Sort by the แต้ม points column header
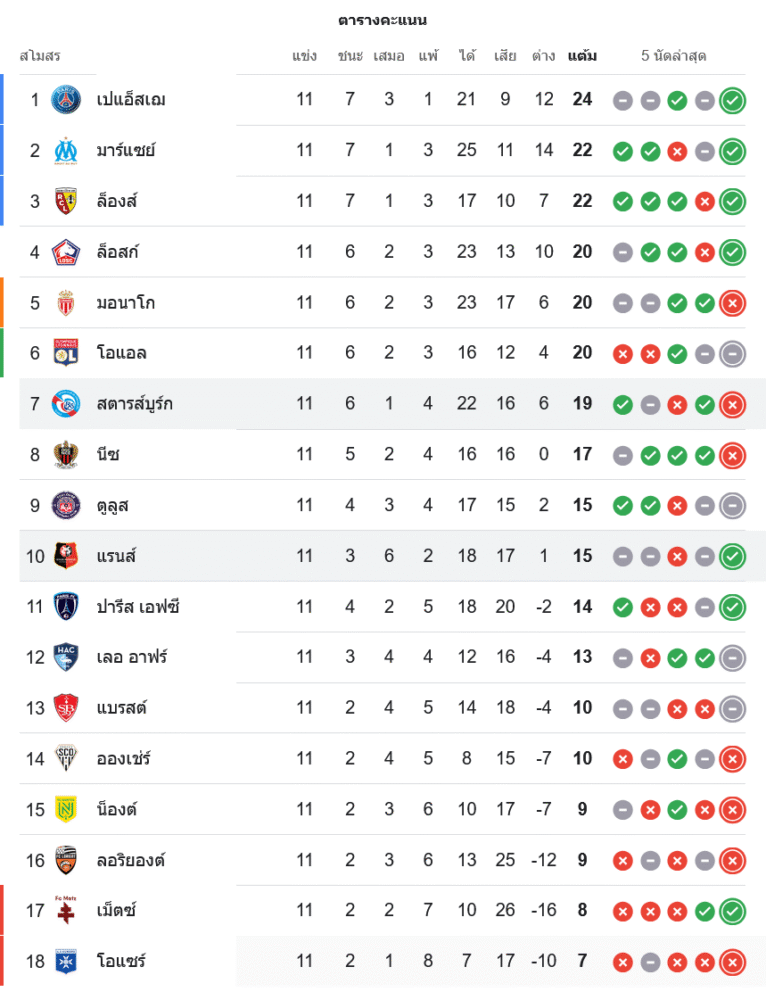 coord(582,56)
